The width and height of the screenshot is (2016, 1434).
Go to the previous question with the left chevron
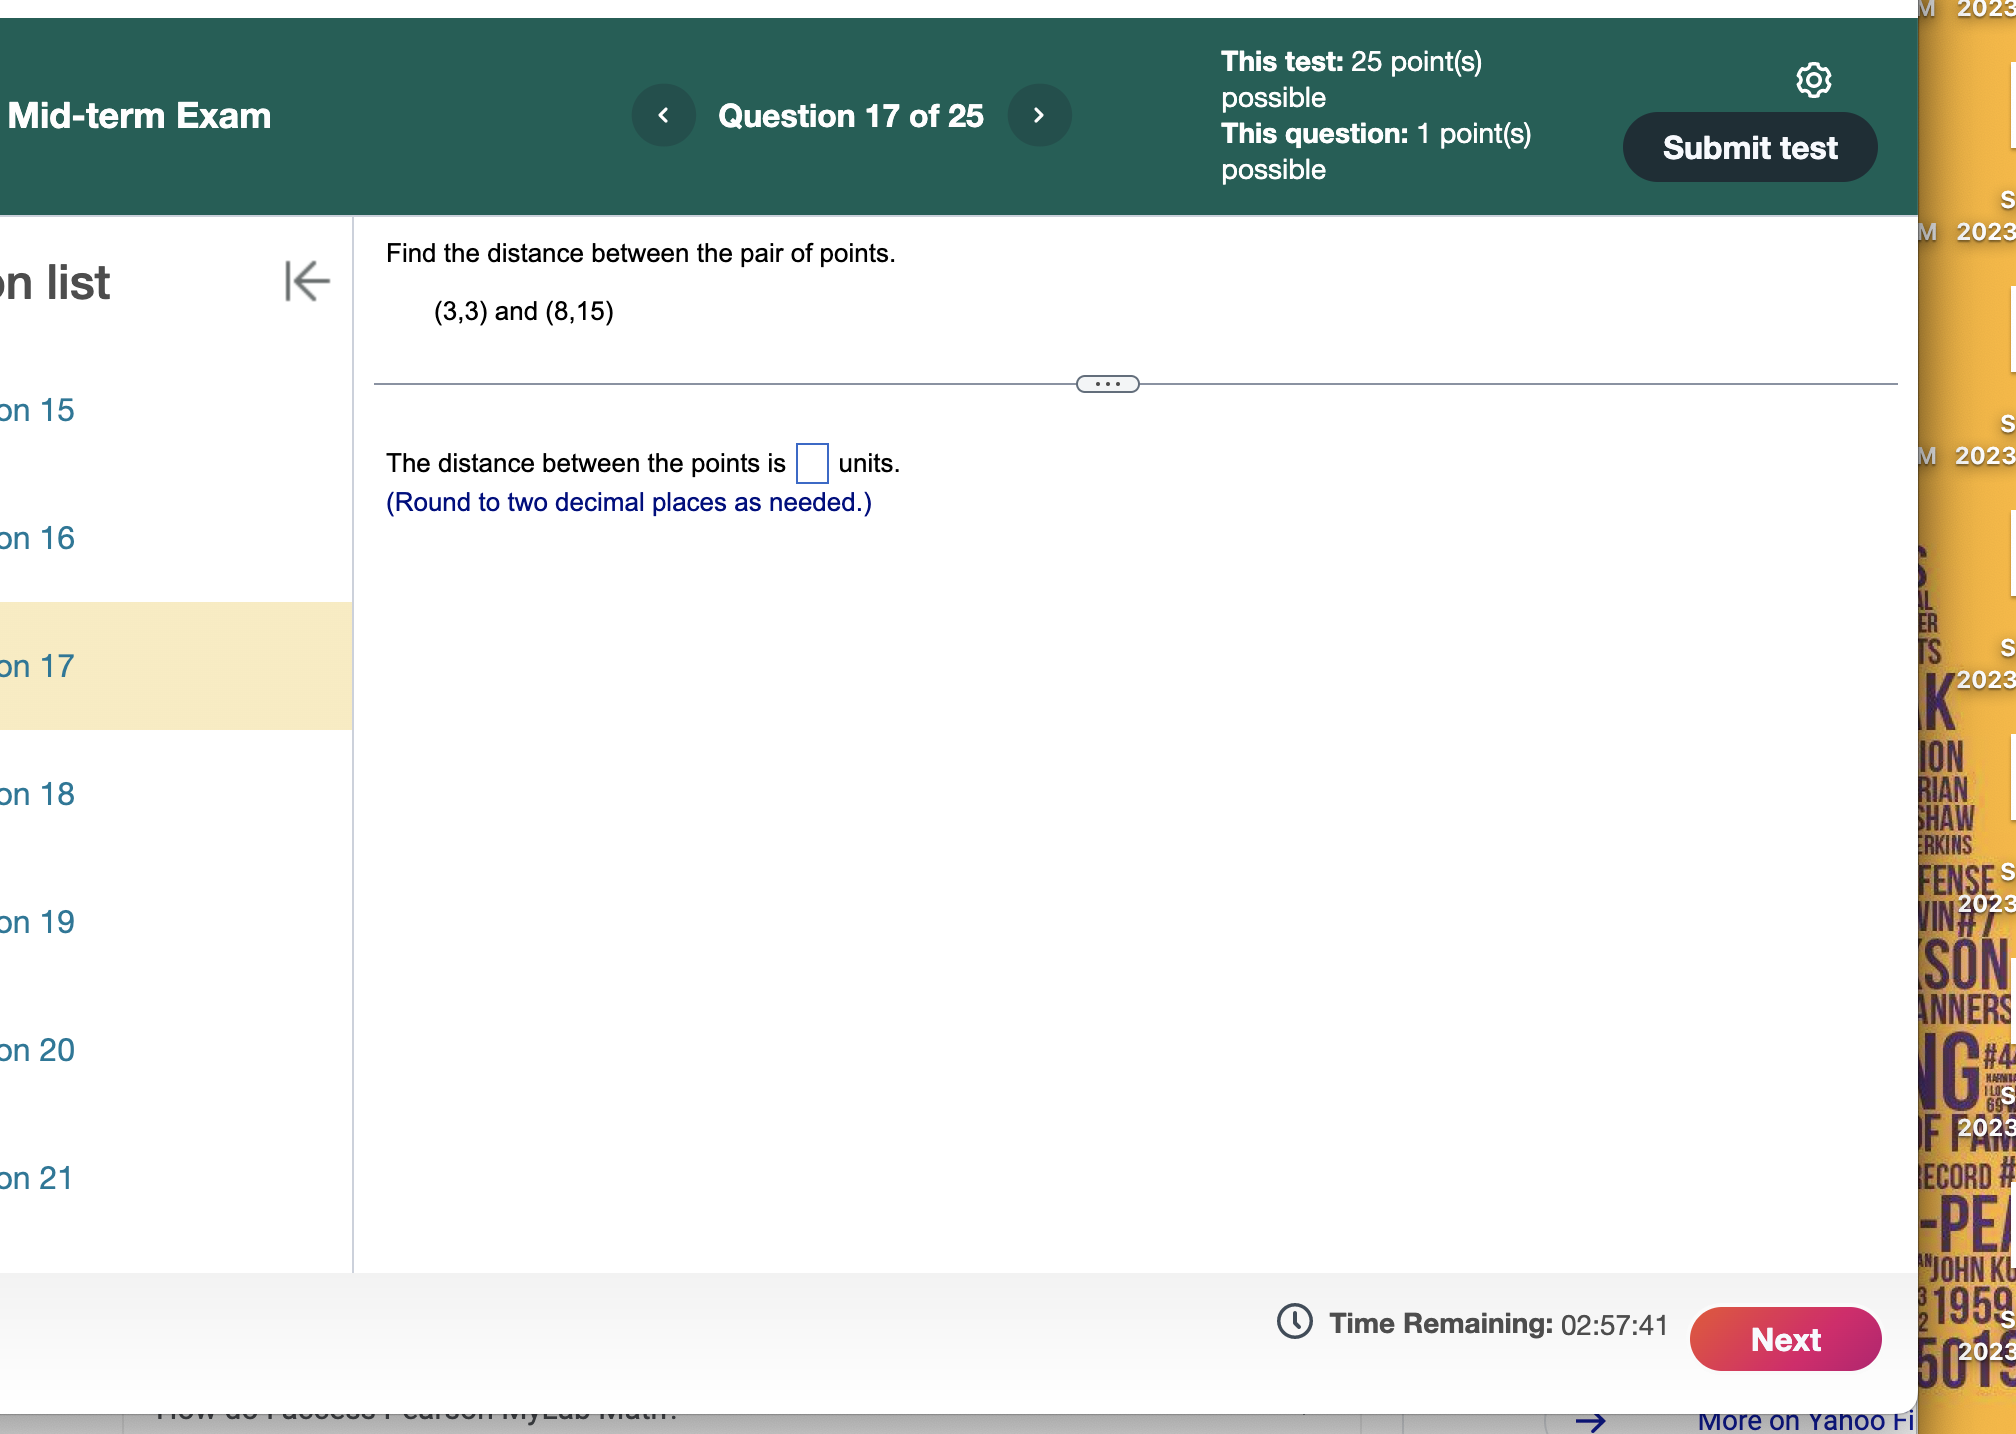coord(663,115)
